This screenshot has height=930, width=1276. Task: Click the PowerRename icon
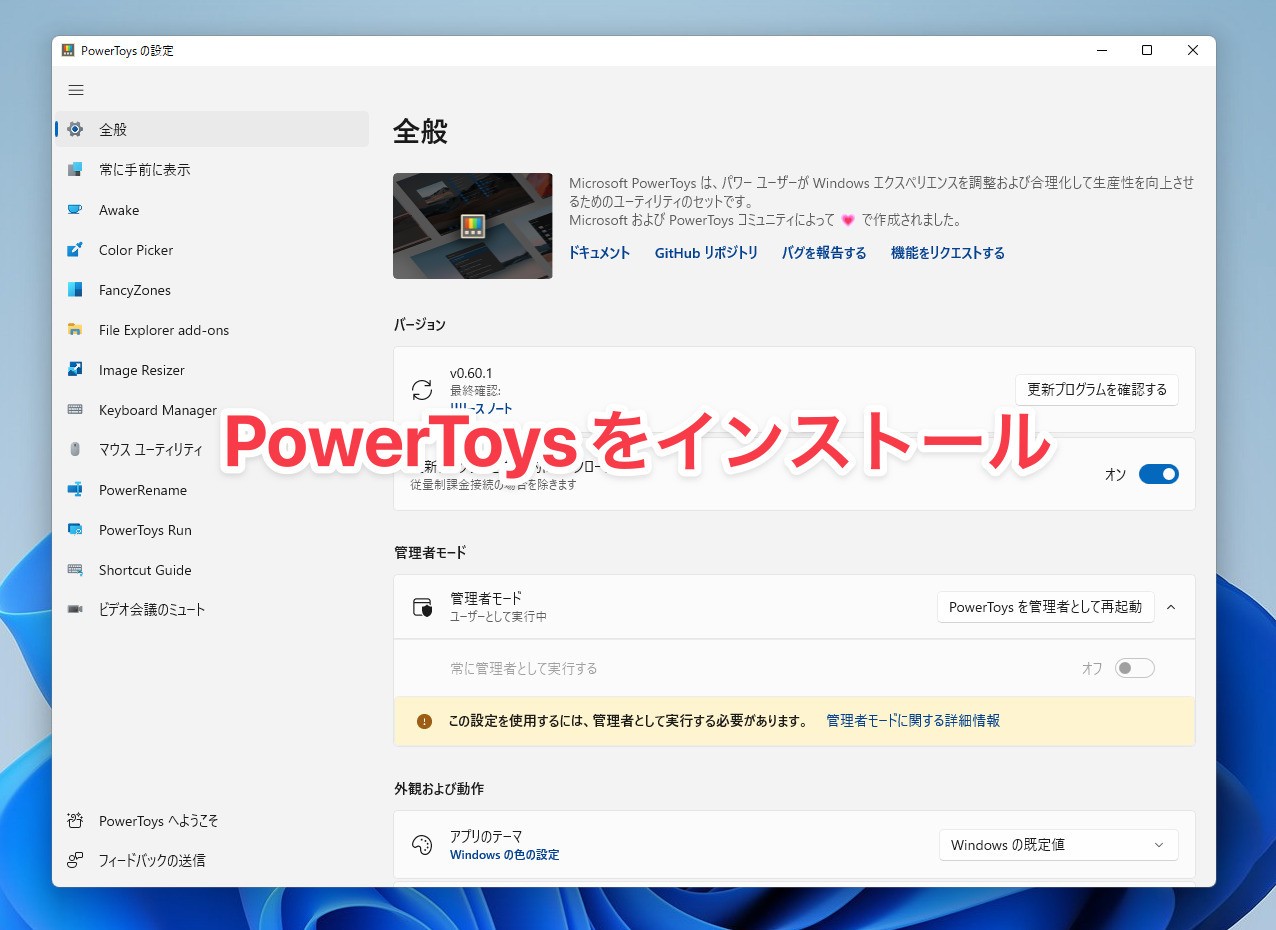[x=75, y=490]
